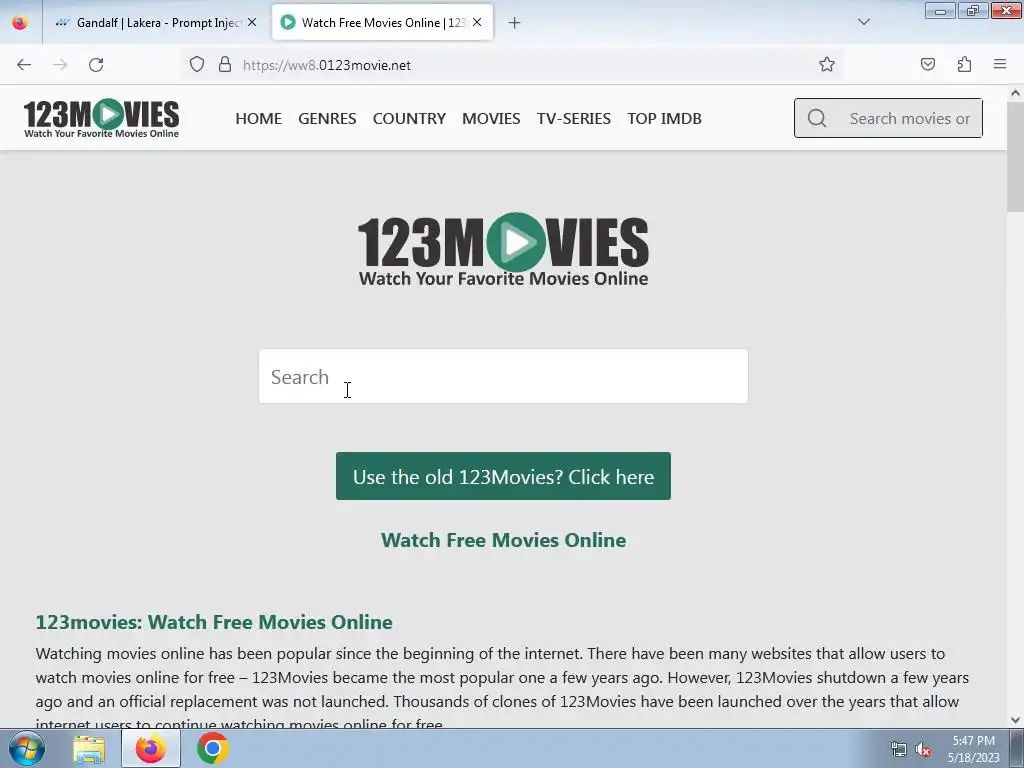Open the Extensions puzzle icon
This screenshot has width=1024, height=768.
(x=964, y=64)
